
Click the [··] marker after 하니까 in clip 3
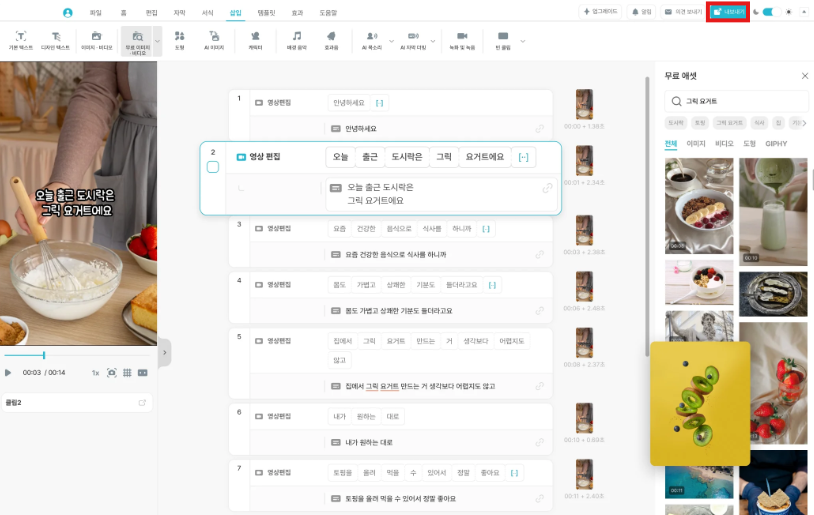coord(486,229)
